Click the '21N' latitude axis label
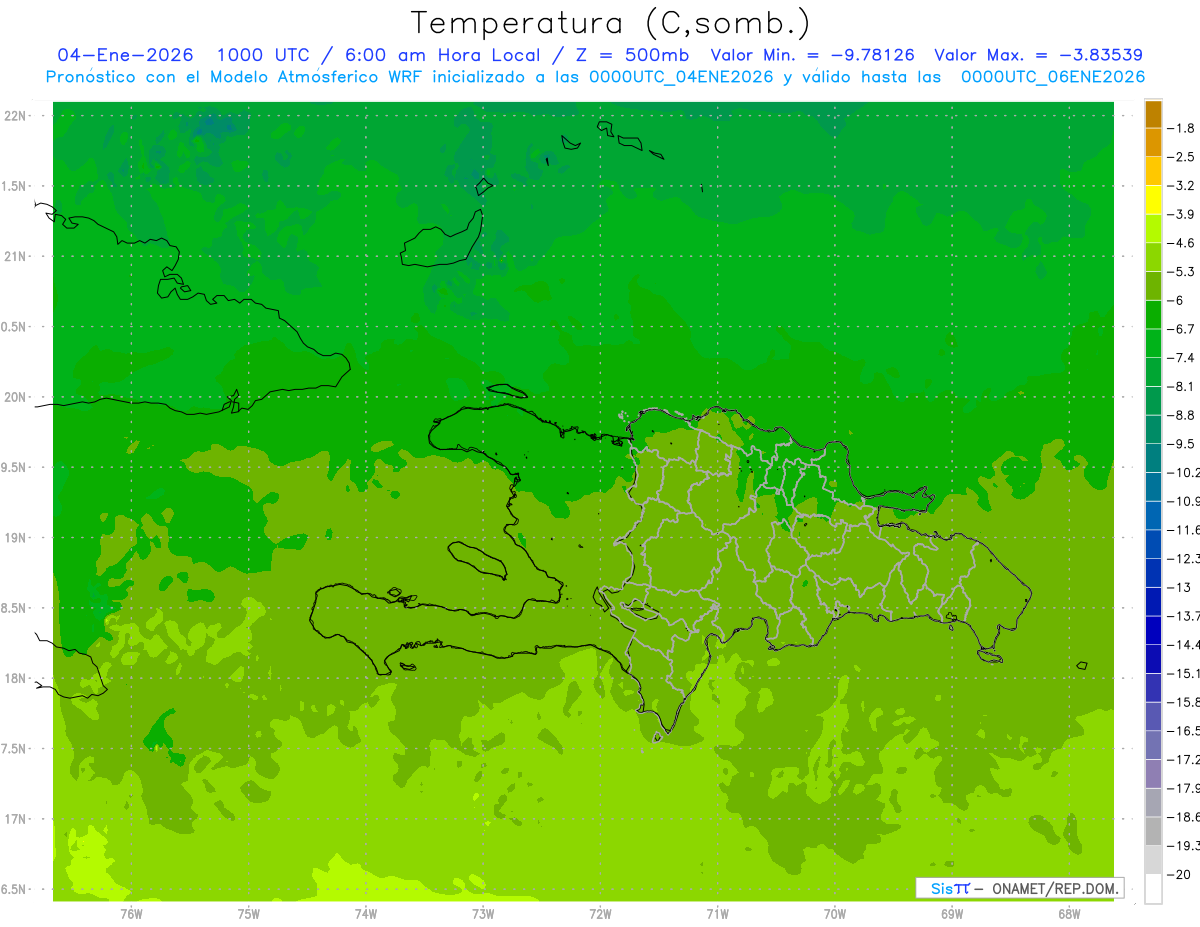 [16, 257]
